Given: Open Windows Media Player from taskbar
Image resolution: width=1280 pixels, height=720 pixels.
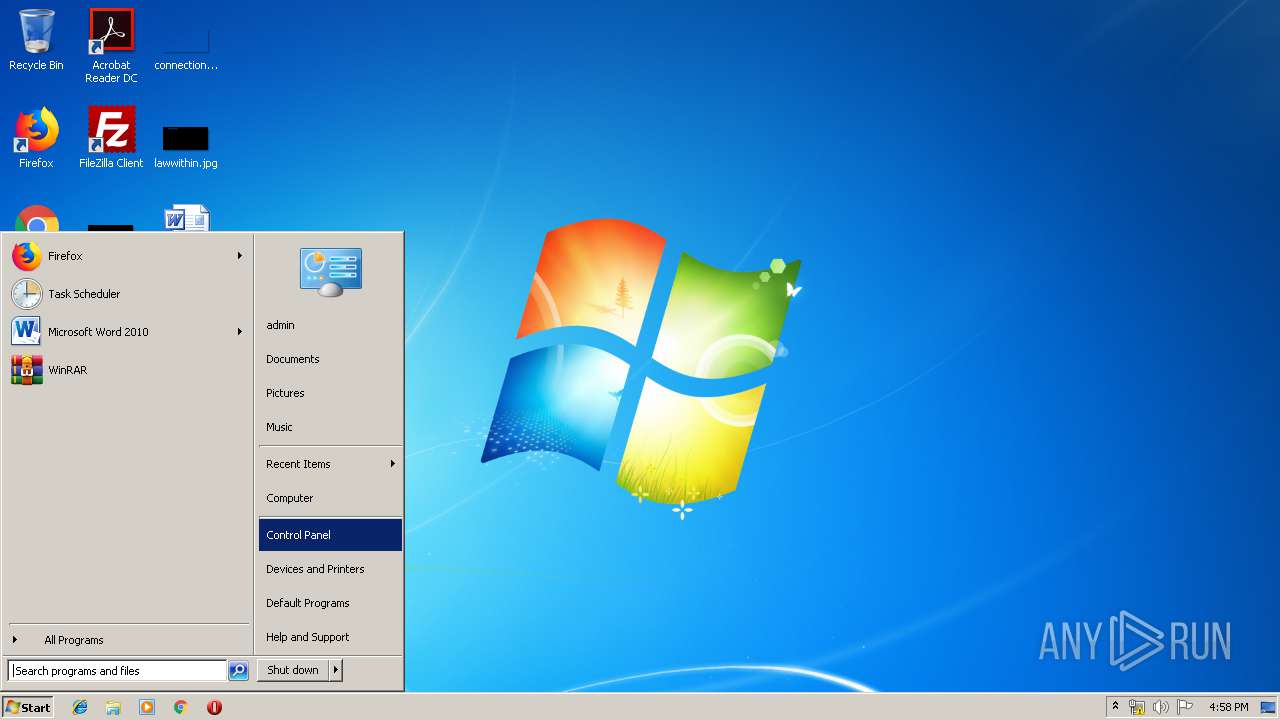Looking at the screenshot, I should coord(147,707).
